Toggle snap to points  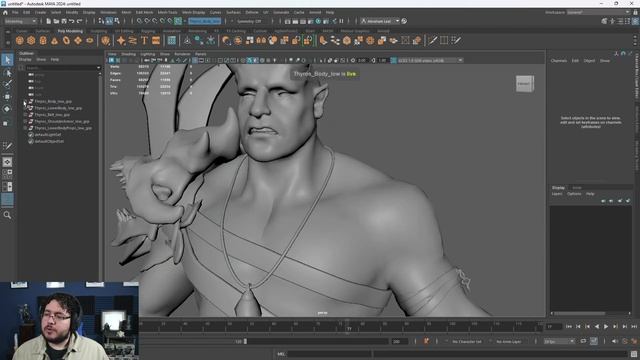[x=155, y=21]
